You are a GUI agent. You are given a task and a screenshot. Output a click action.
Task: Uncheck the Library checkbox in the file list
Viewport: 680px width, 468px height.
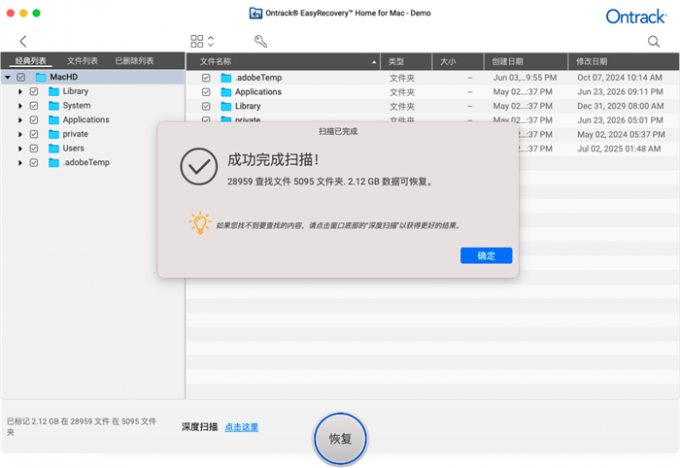coord(206,106)
